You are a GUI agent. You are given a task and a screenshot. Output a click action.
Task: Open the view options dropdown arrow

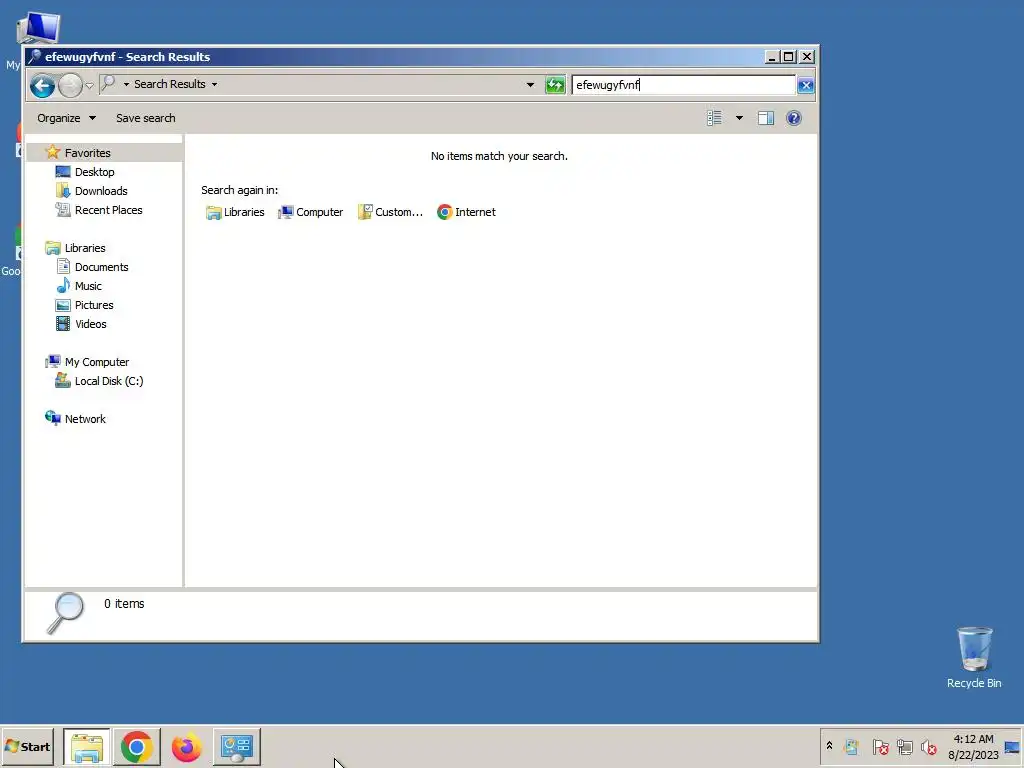pyautogui.click(x=739, y=118)
